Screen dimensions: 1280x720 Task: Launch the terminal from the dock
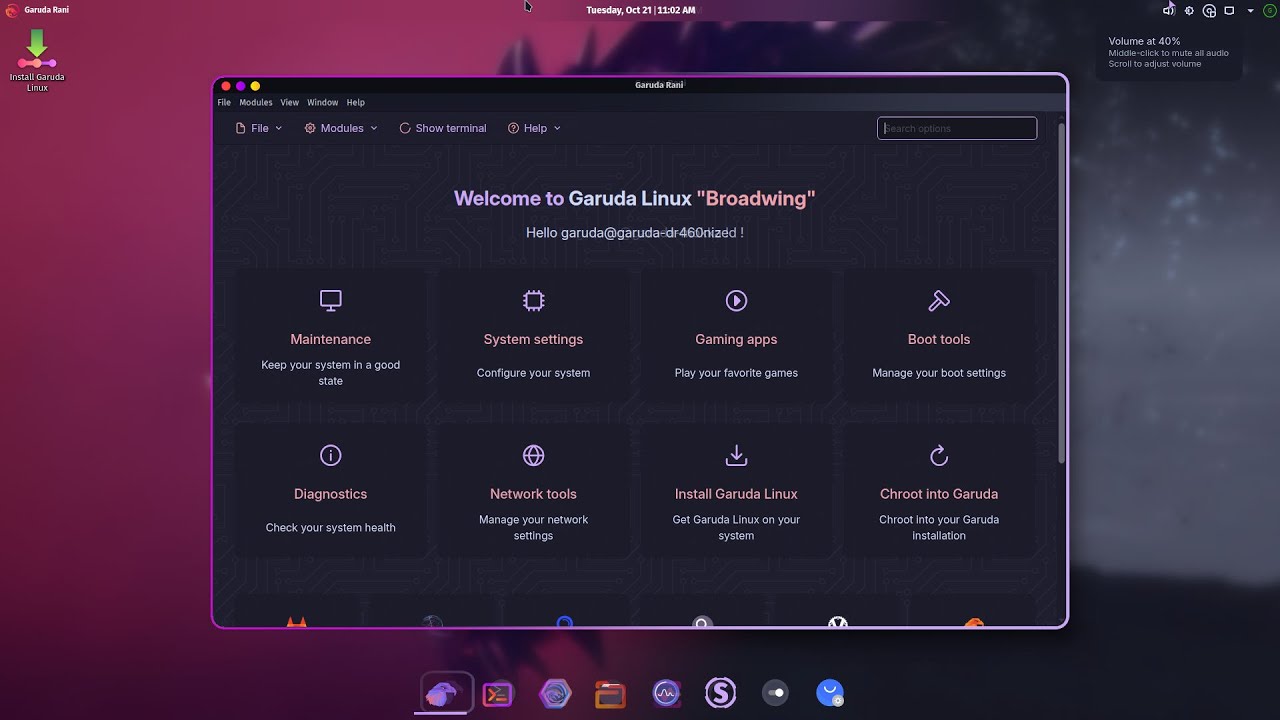(x=498, y=693)
